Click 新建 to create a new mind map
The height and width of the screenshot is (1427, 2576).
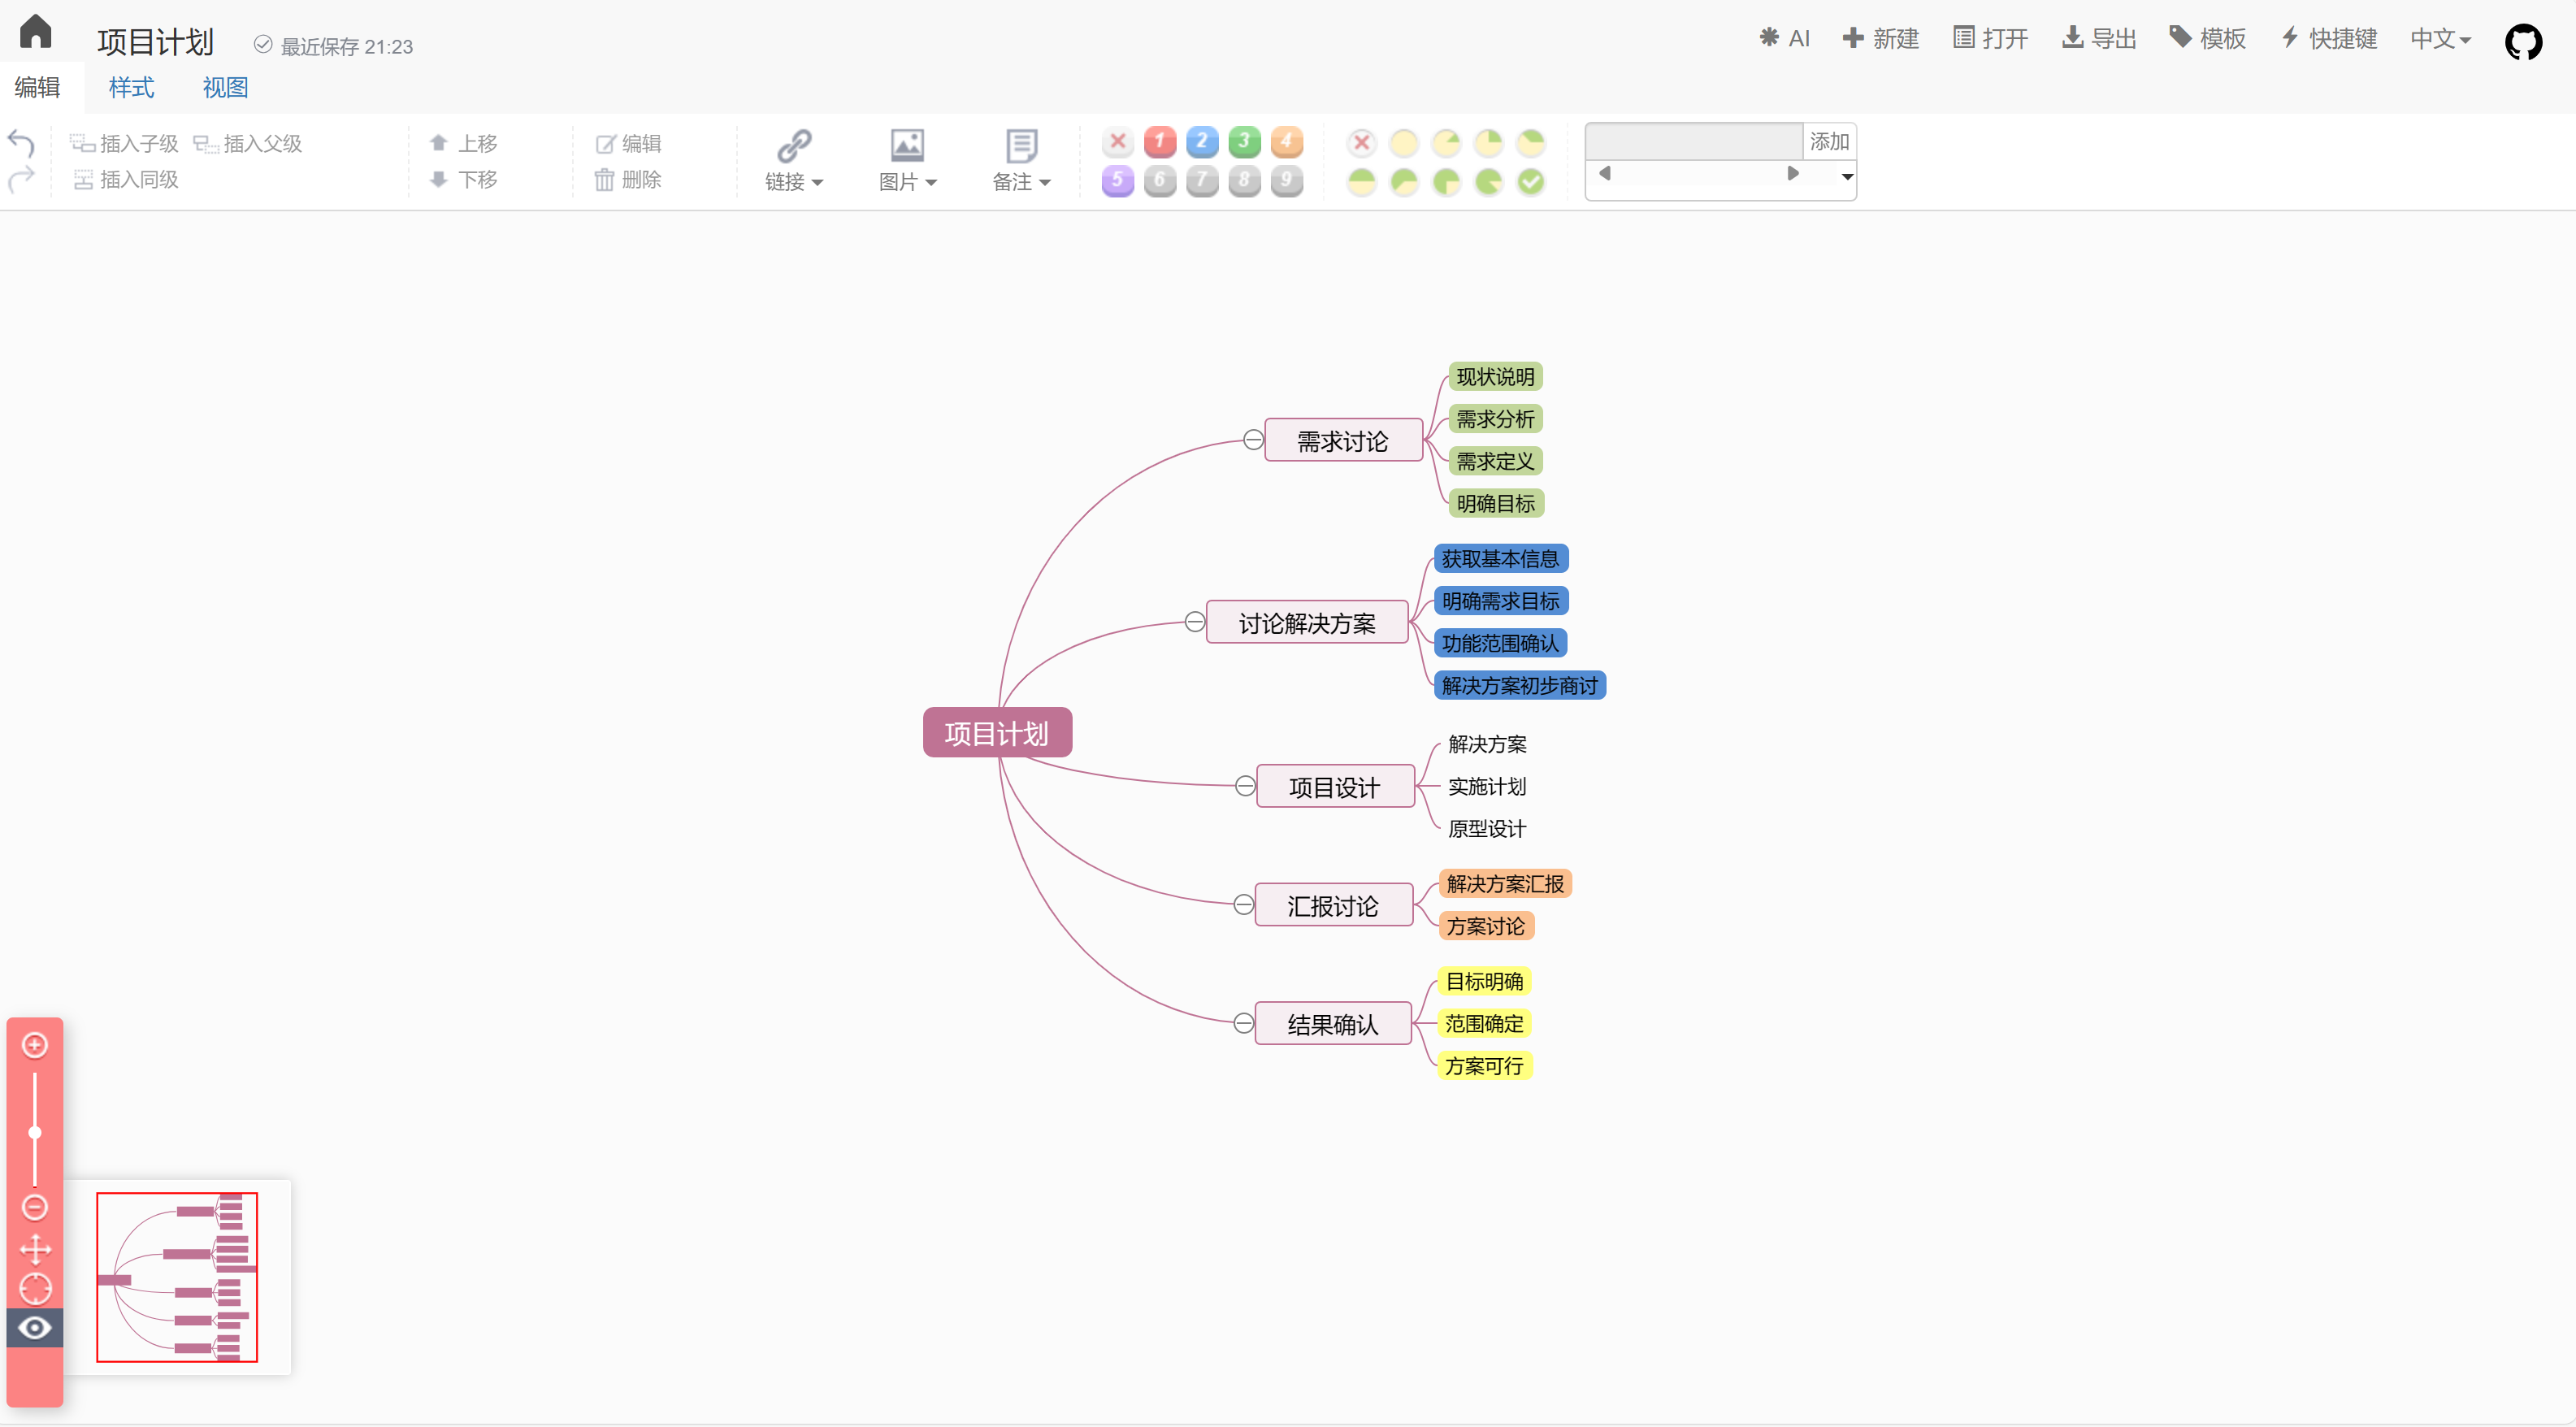click(1880, 38)
